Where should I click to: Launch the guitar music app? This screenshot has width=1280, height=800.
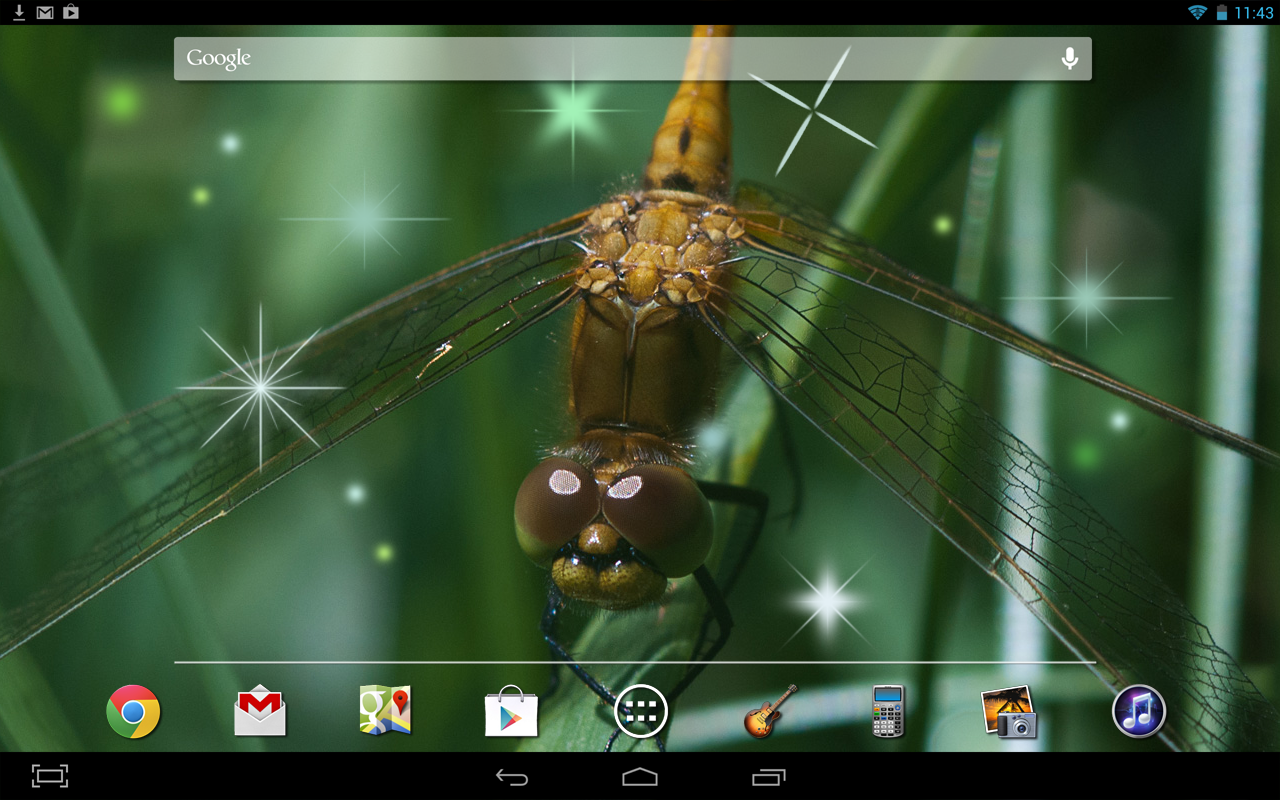pyautogui.click(x=770, y=711)
